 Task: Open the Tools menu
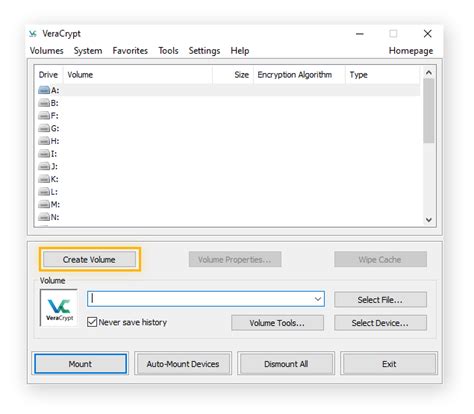click(x=168, y=51)
